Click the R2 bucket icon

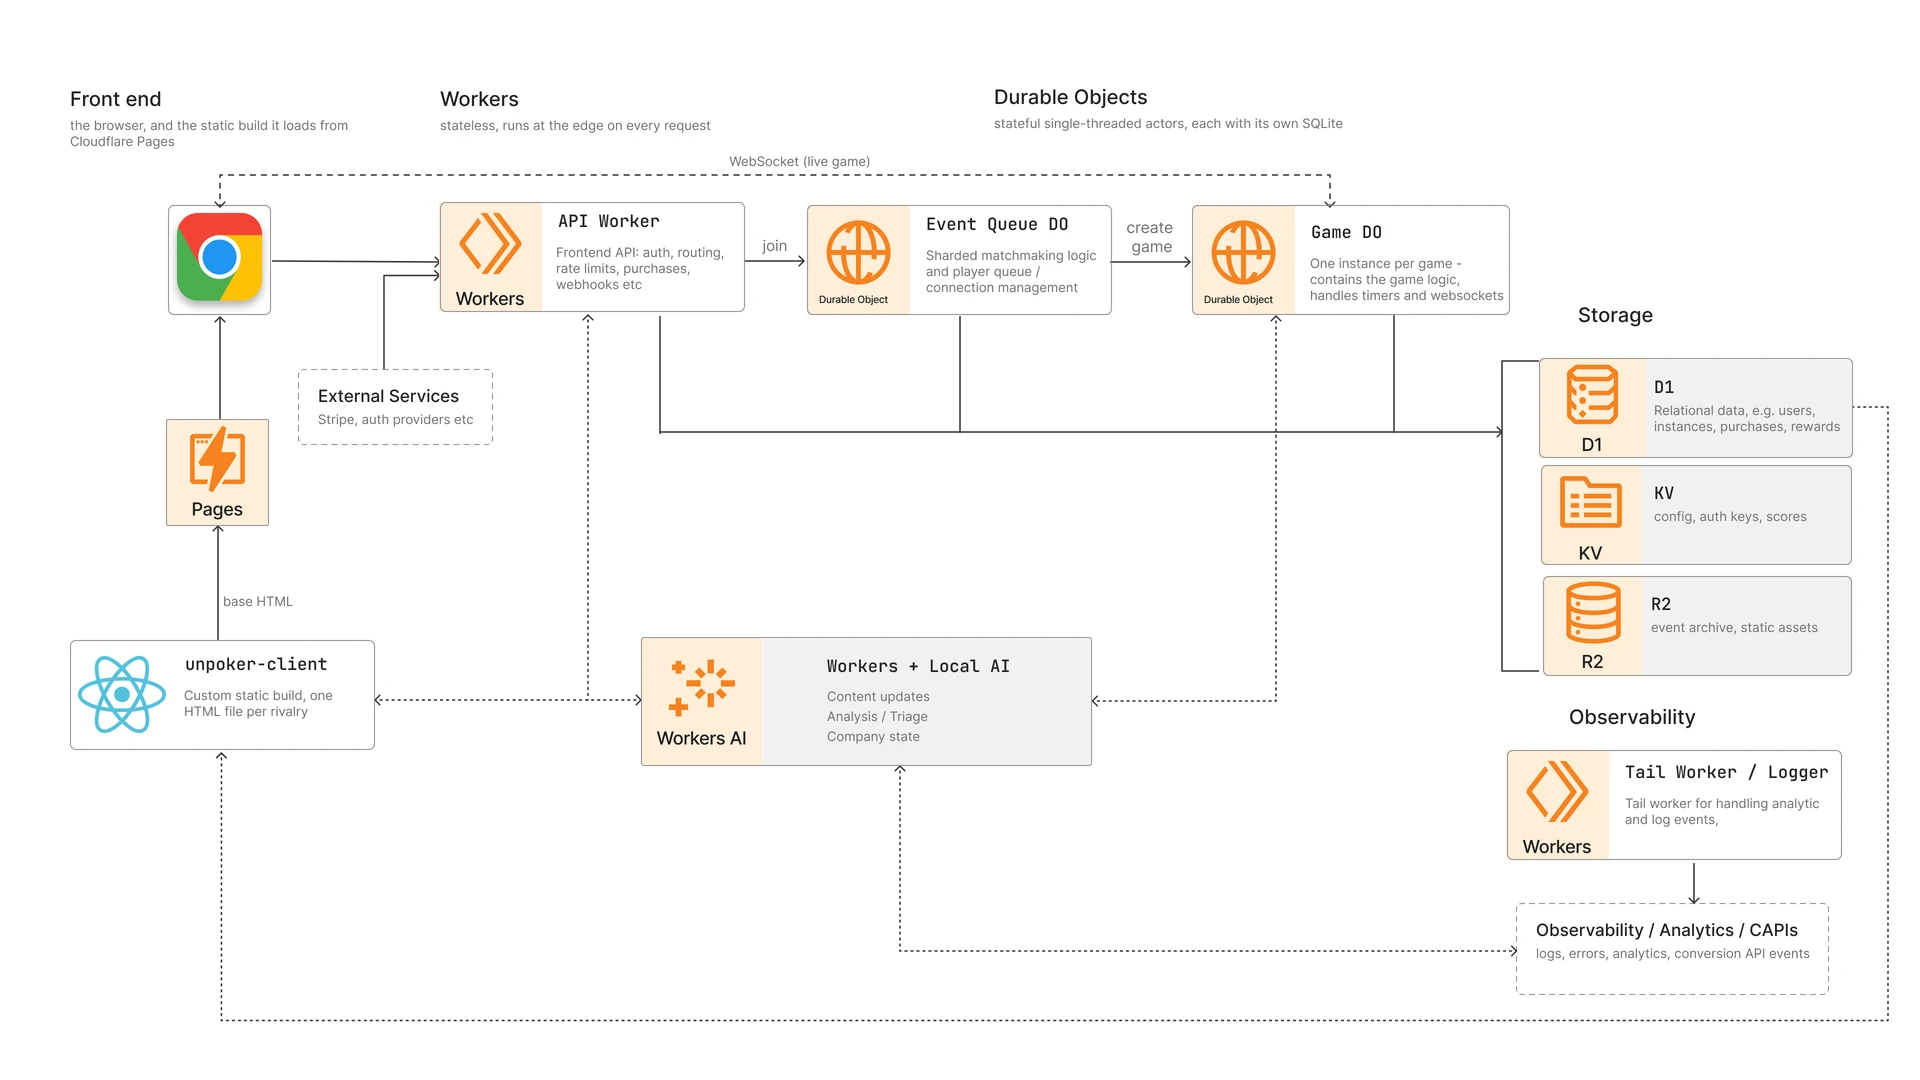[x=1592, y=612]
